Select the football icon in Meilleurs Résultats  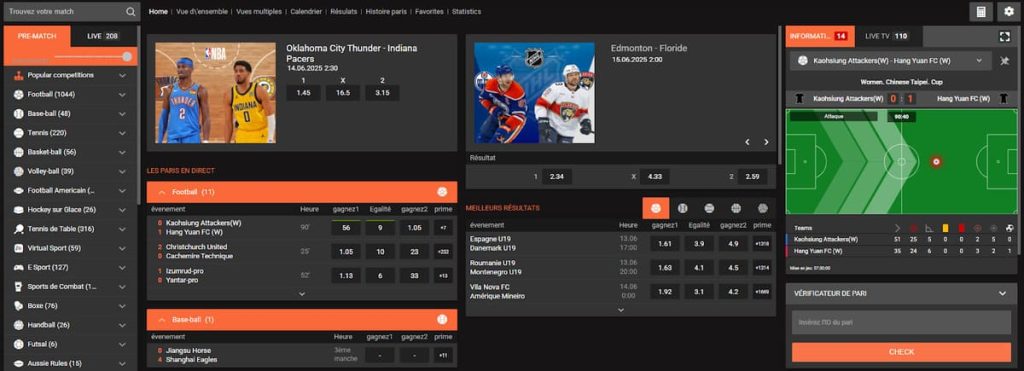pos(656,208)
